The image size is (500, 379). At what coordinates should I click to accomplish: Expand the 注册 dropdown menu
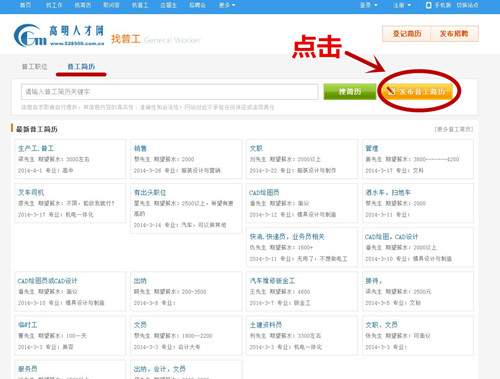pos(402,5)
